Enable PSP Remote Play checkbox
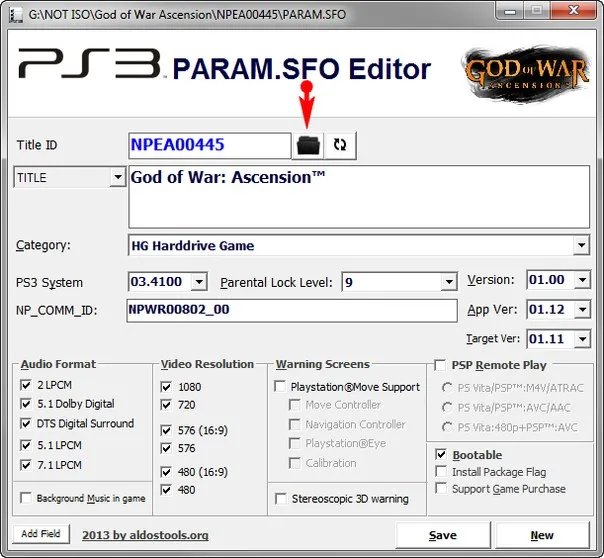The width and height of the screenshot is (604, 558). coord(440,365)
